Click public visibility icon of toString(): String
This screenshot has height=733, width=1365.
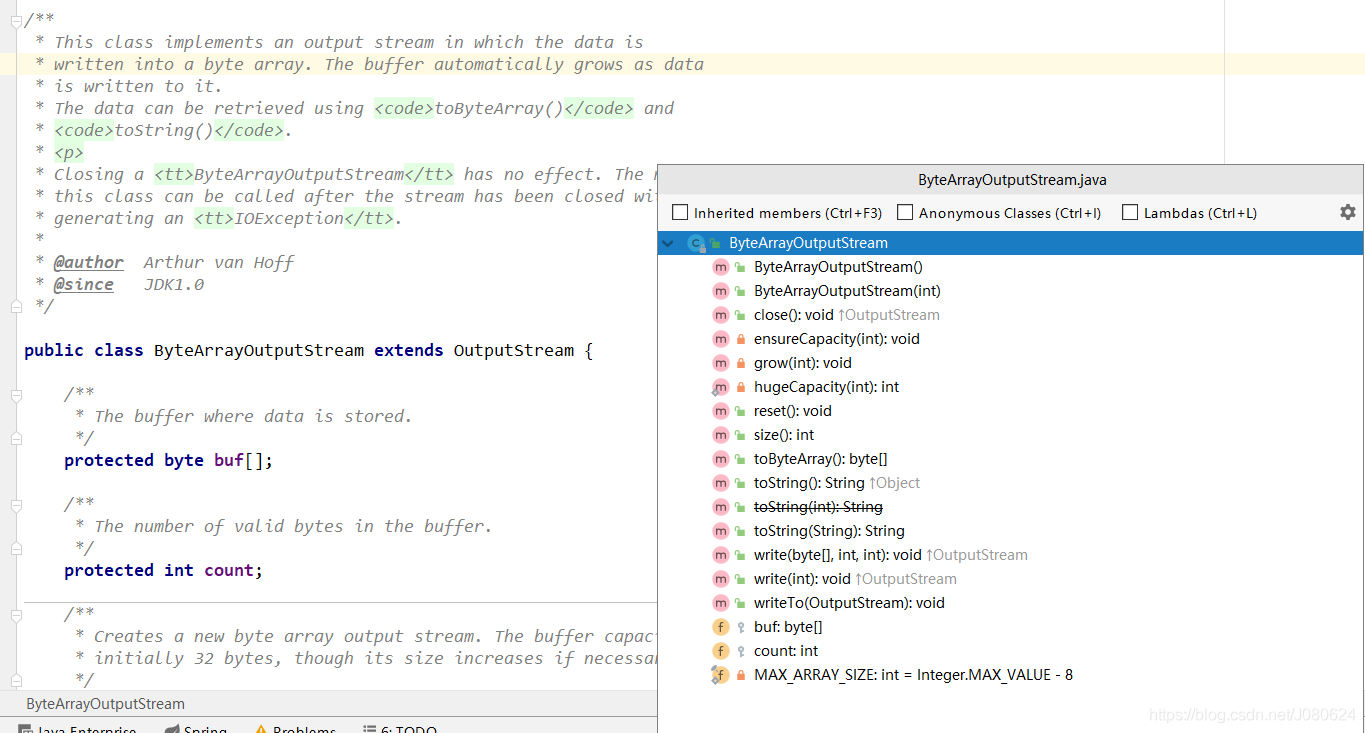click(x=741, y=483)
